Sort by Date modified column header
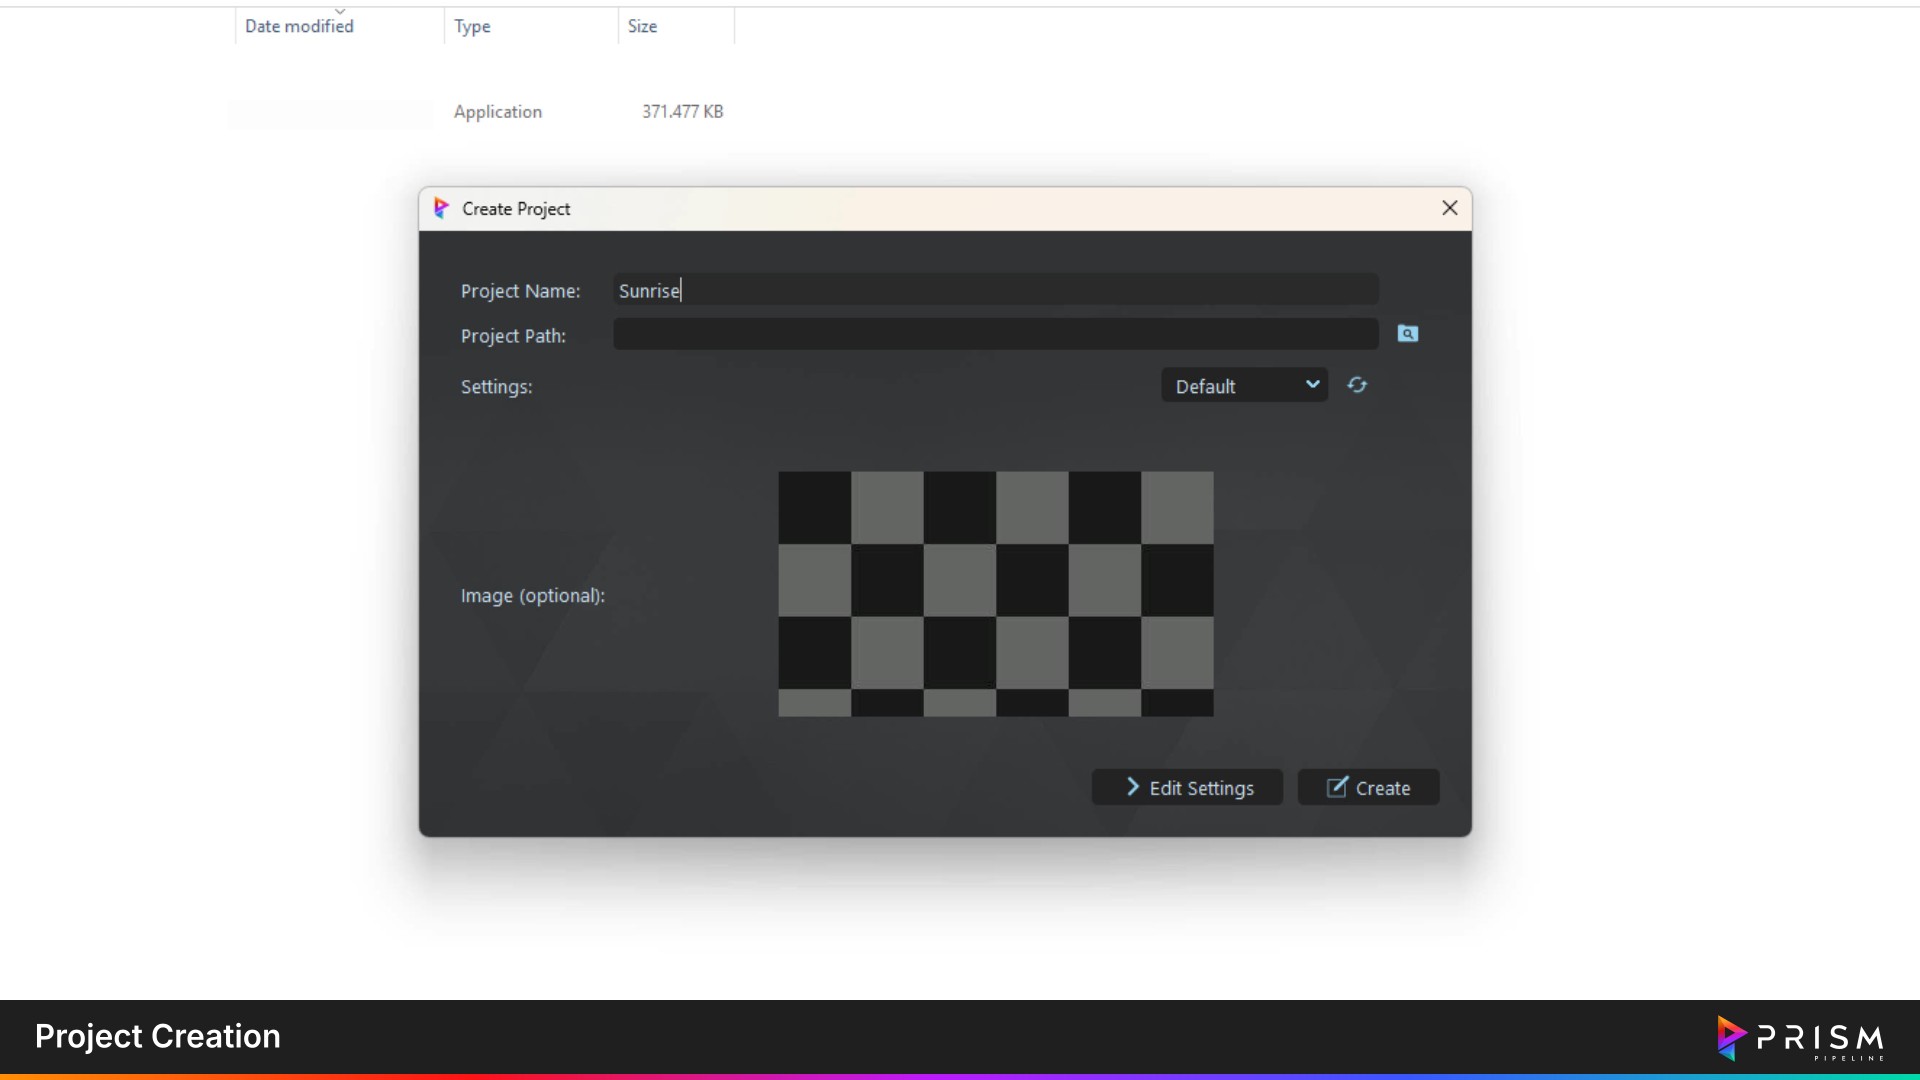Image resolution: width=1920 pixels, height=1080 pixels. (299, 27)
